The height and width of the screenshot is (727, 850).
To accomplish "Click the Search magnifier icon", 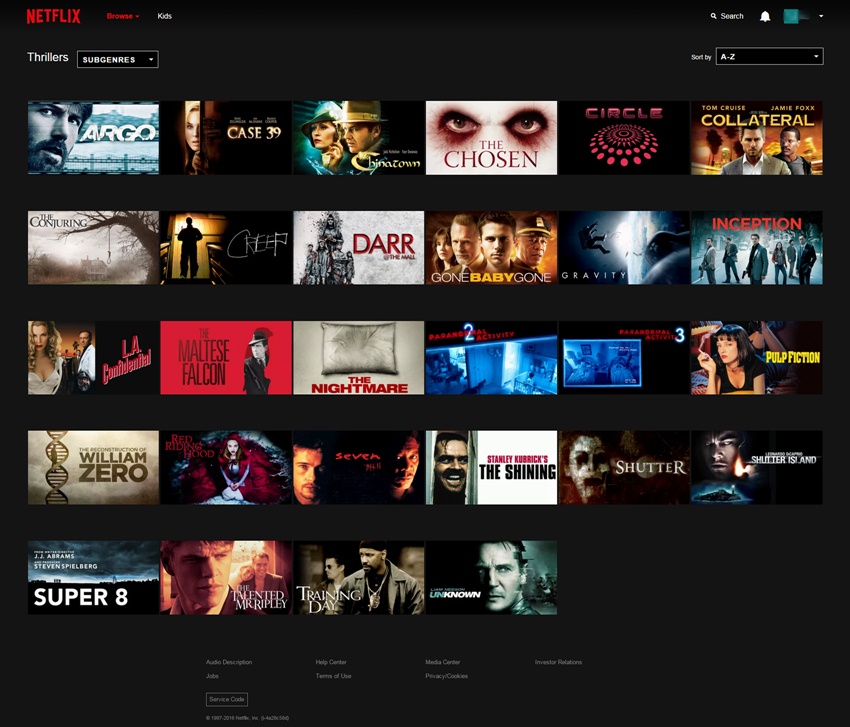I will coord(713,16).
